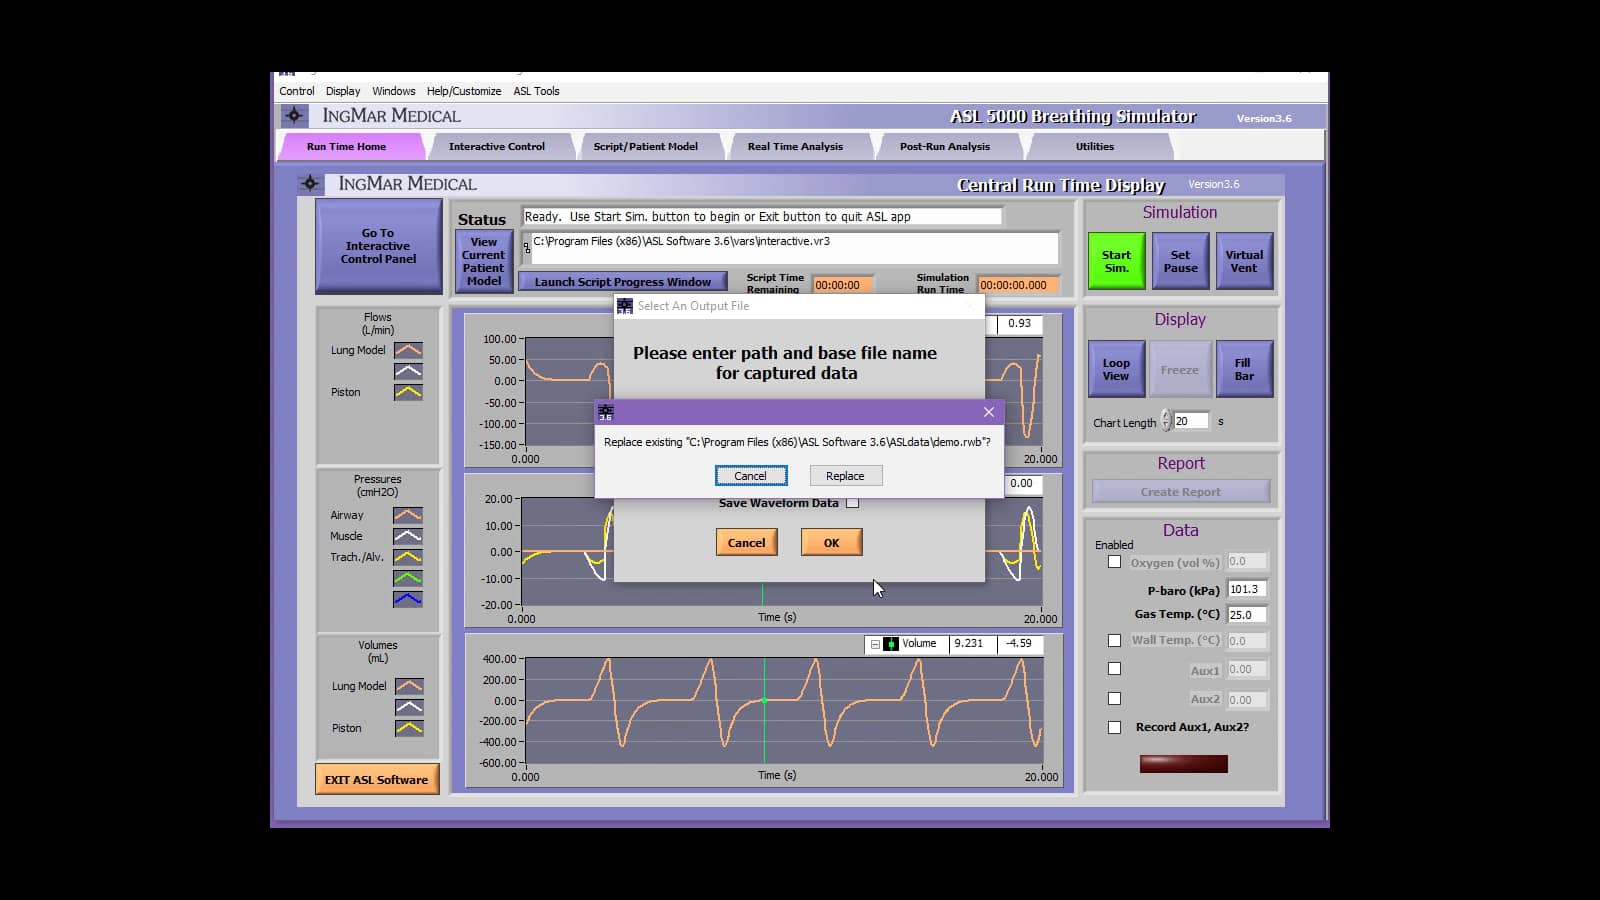Image resolution: width=1600 pixels, height=900 pixels.
Task: Click the Piston flow legend icon
Action: coord(408,392)
